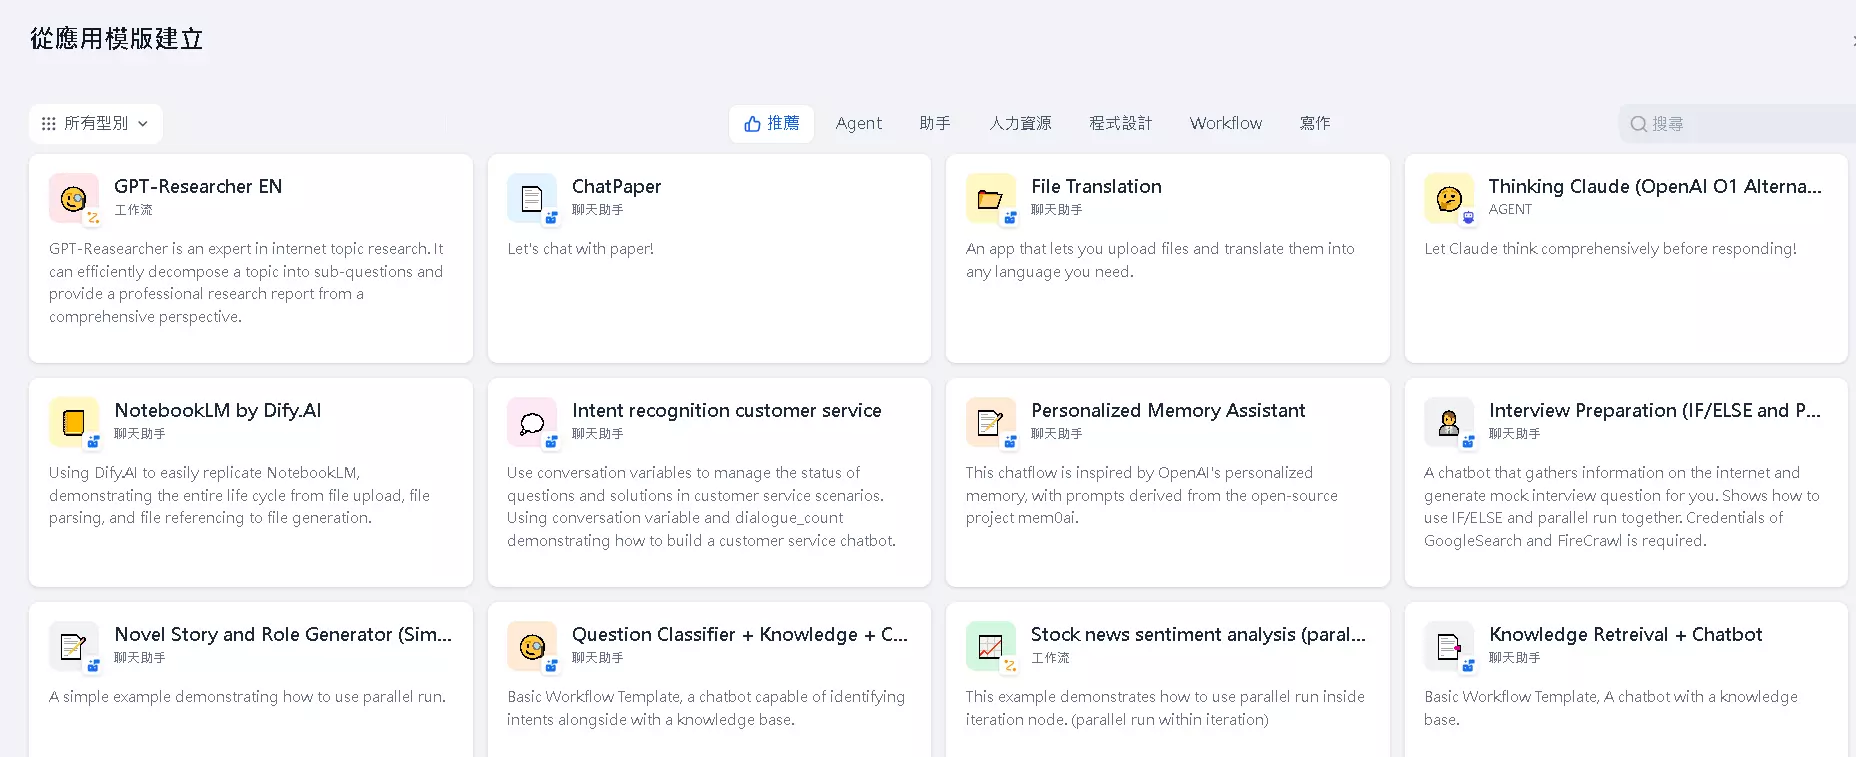The height and width of the screenshot is (757, 1856).
Task: Click the Knowledge Retrieval + Chatbot page icon
Action: click(x=1449, y=646)
